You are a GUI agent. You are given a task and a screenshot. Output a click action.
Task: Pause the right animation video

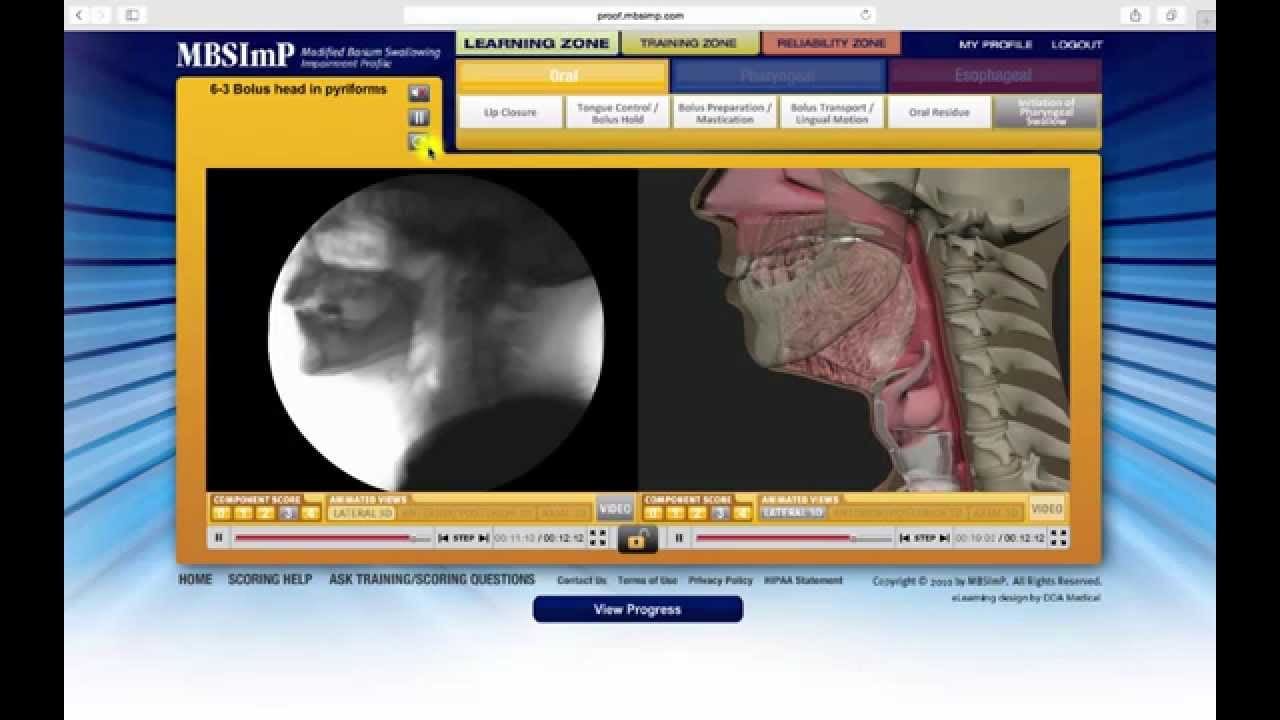(679, 538)
